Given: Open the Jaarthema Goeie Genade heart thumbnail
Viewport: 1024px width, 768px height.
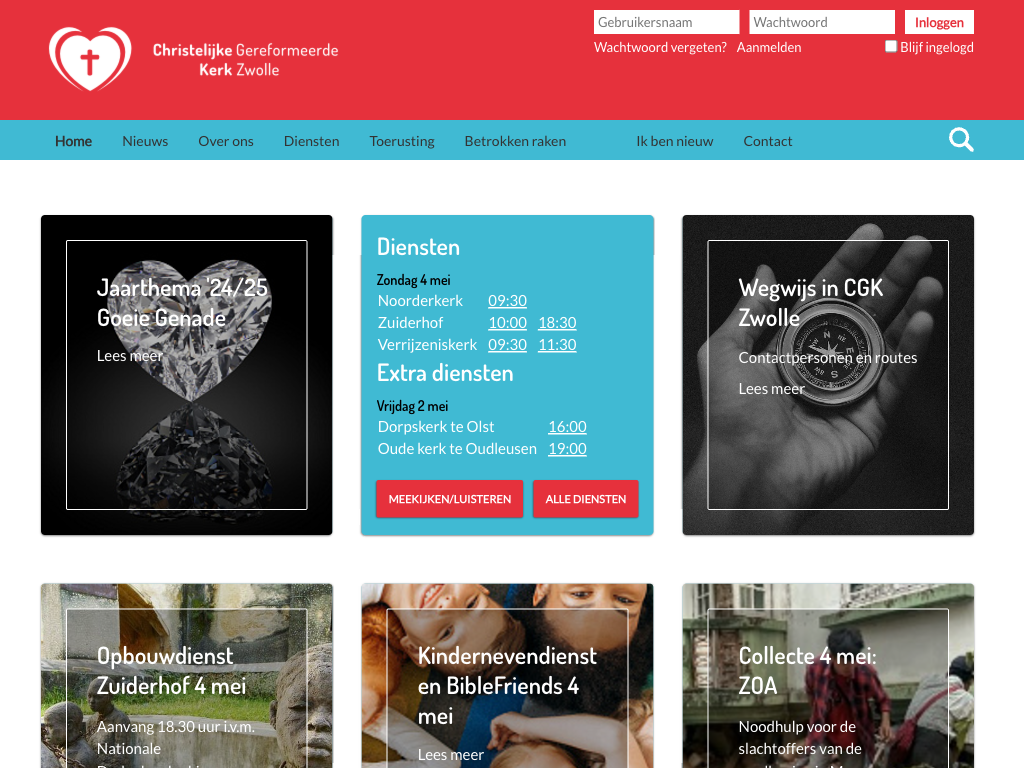Looking at the screenshot, I should [187, 375].
